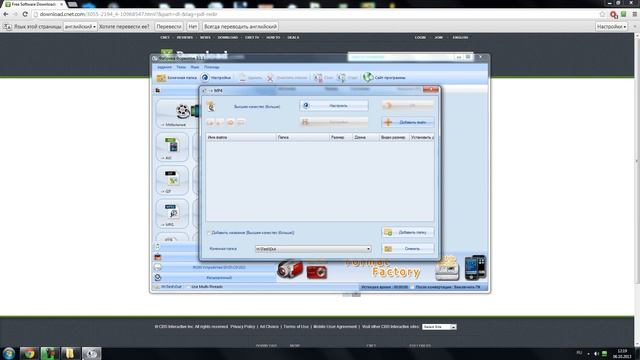Click the video category folder icon in sidebar header
Image resolution: width=640 pixels, height=360 pixels.
pyautogui.click(x=158, y=90)
